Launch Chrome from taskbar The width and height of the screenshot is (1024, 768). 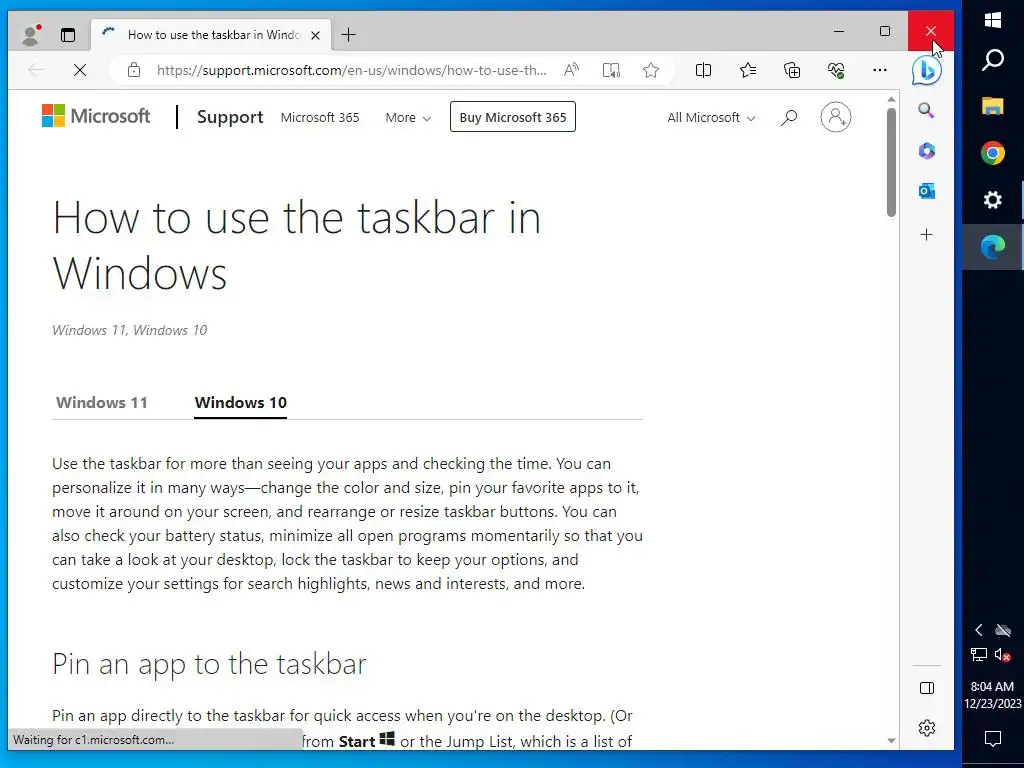993,153
